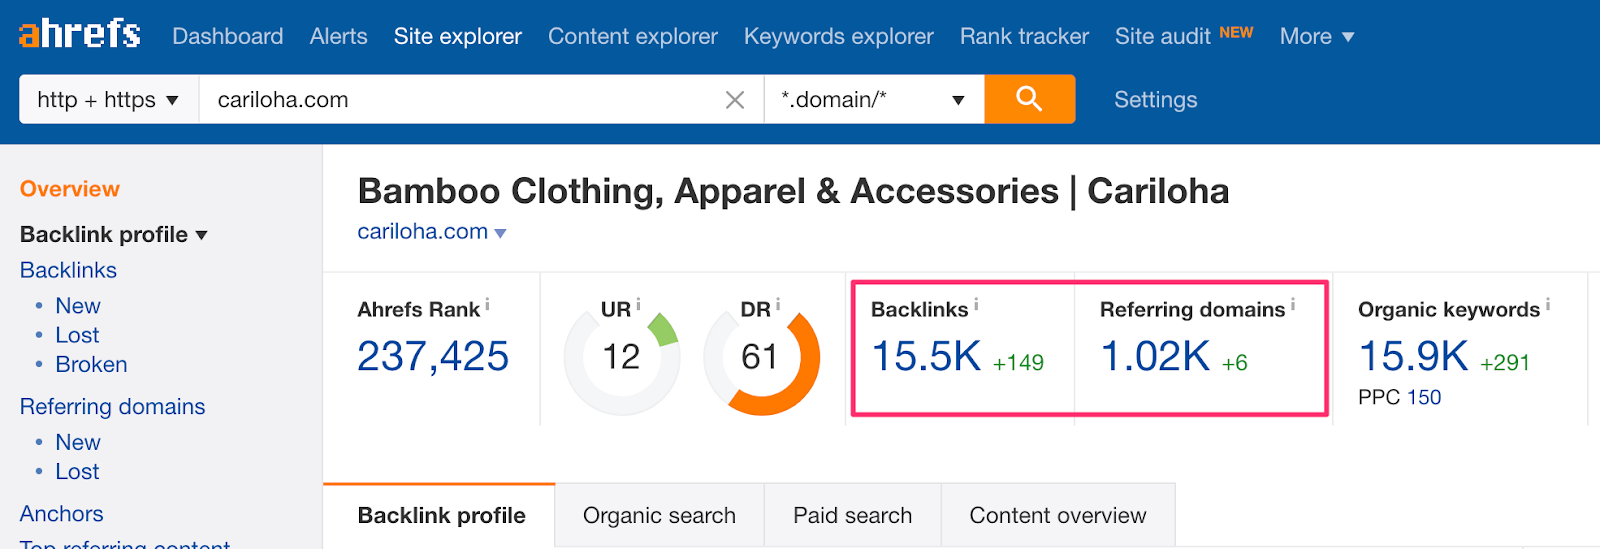Click the +6 referring domains change value
This screenshot has height=549, width=1600.
[x=1235, y=363]
